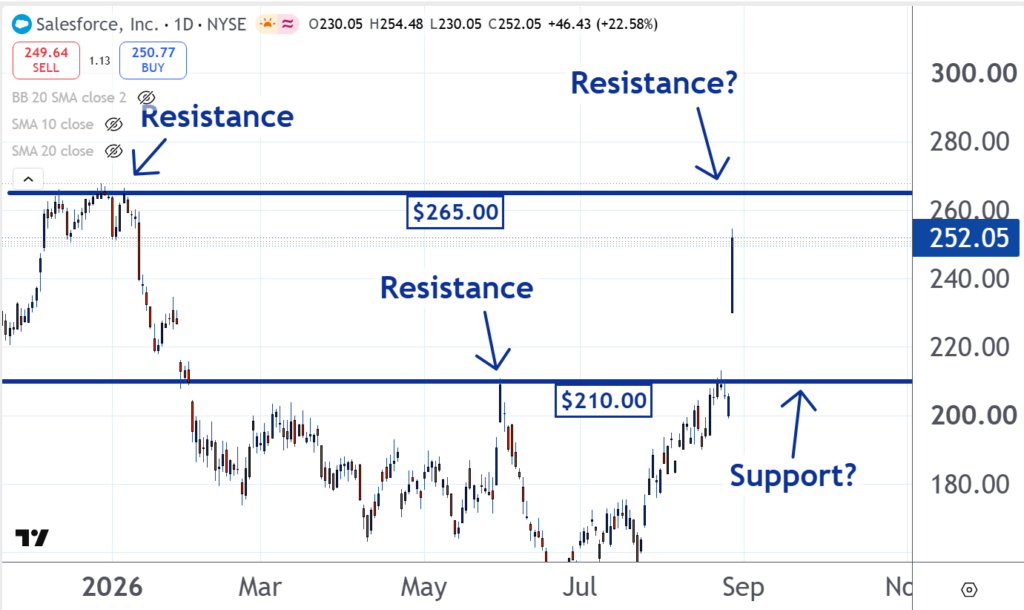Collapse the indicator legend with chevron

pos(28,178)
